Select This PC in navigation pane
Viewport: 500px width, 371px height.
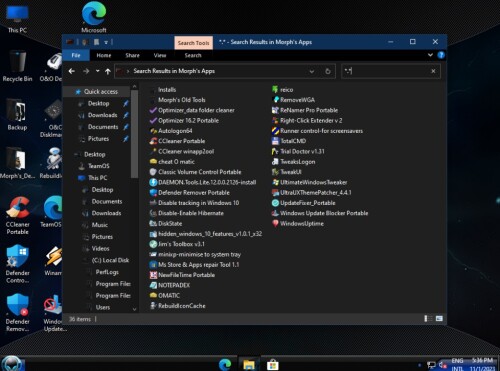[93, 178]
